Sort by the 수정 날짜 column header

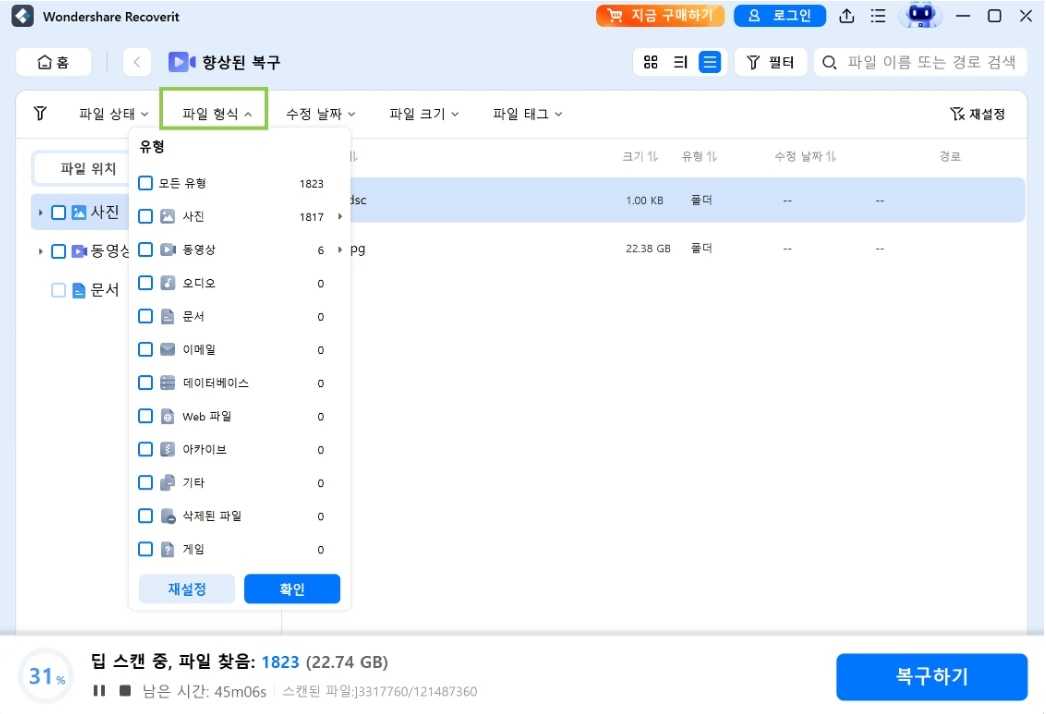point(805,157)
